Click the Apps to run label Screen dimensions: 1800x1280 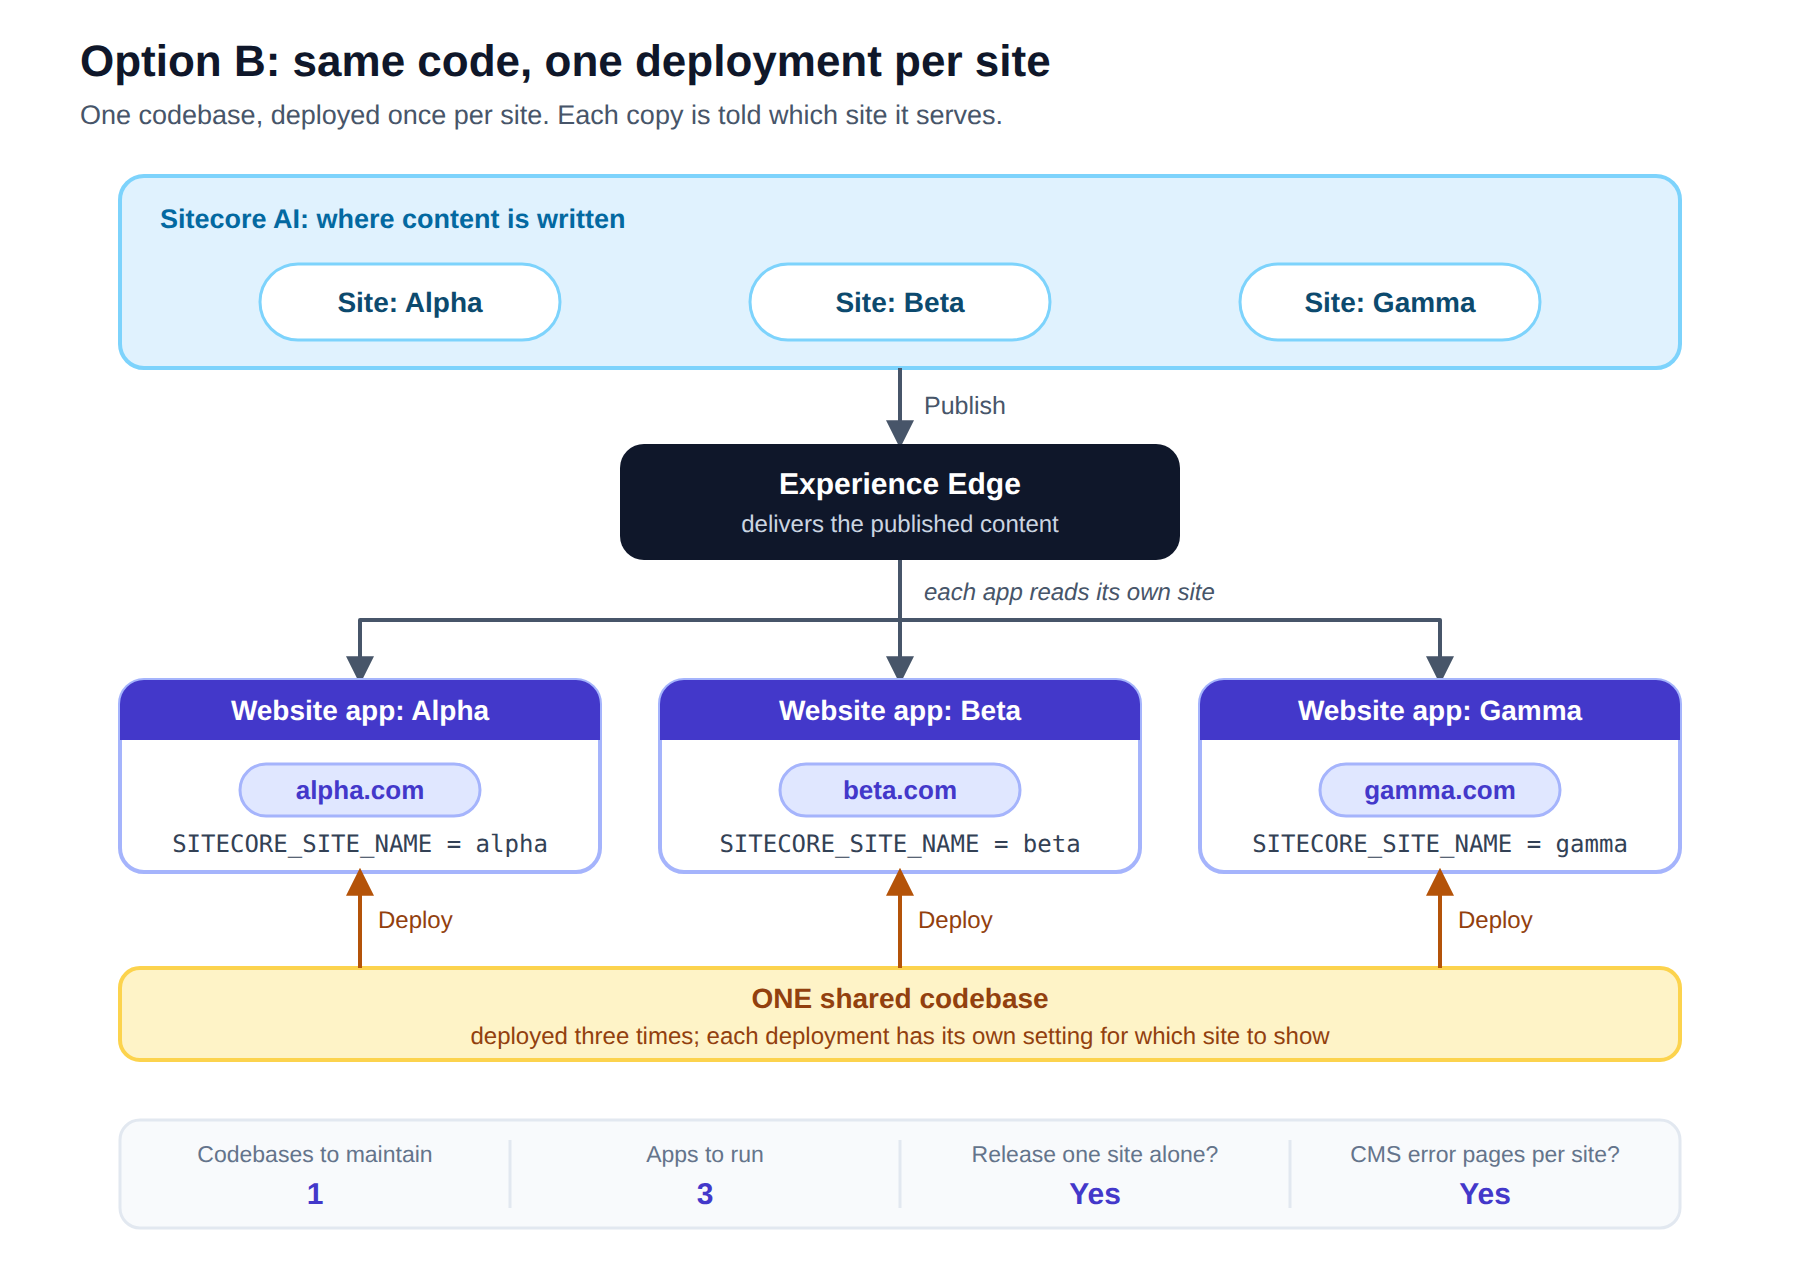click(705, 1154)
